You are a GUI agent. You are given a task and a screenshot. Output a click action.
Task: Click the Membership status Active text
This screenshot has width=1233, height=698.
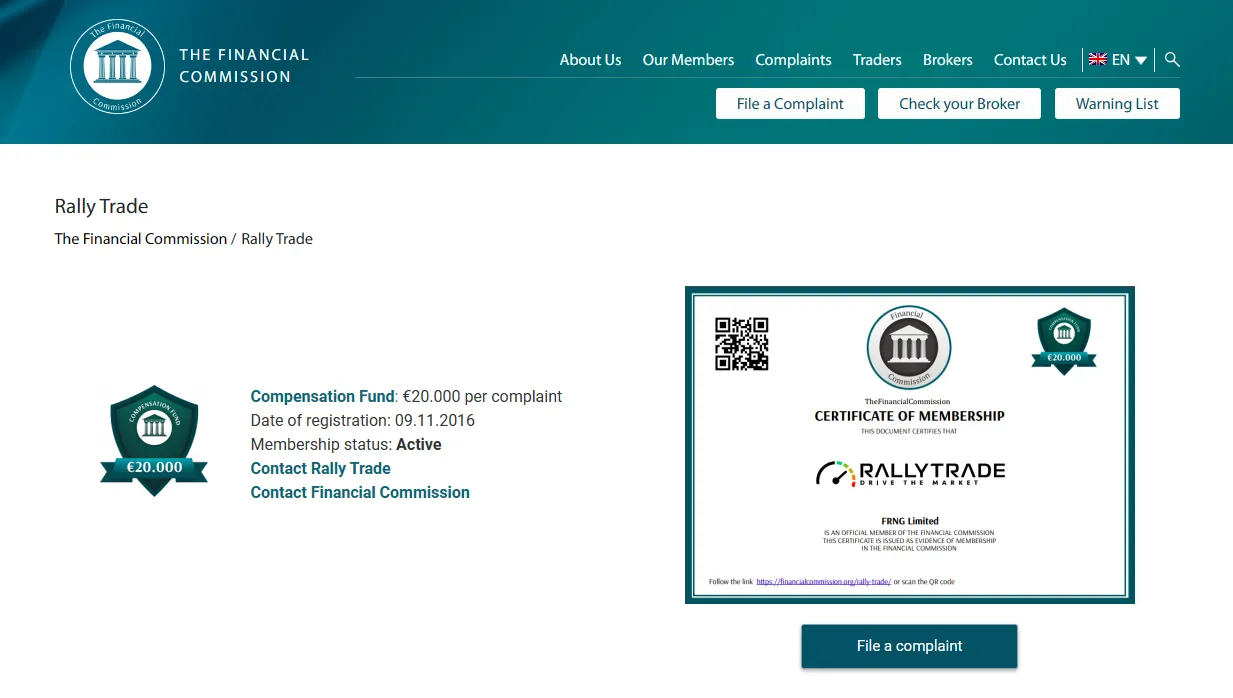pos(346,444)
